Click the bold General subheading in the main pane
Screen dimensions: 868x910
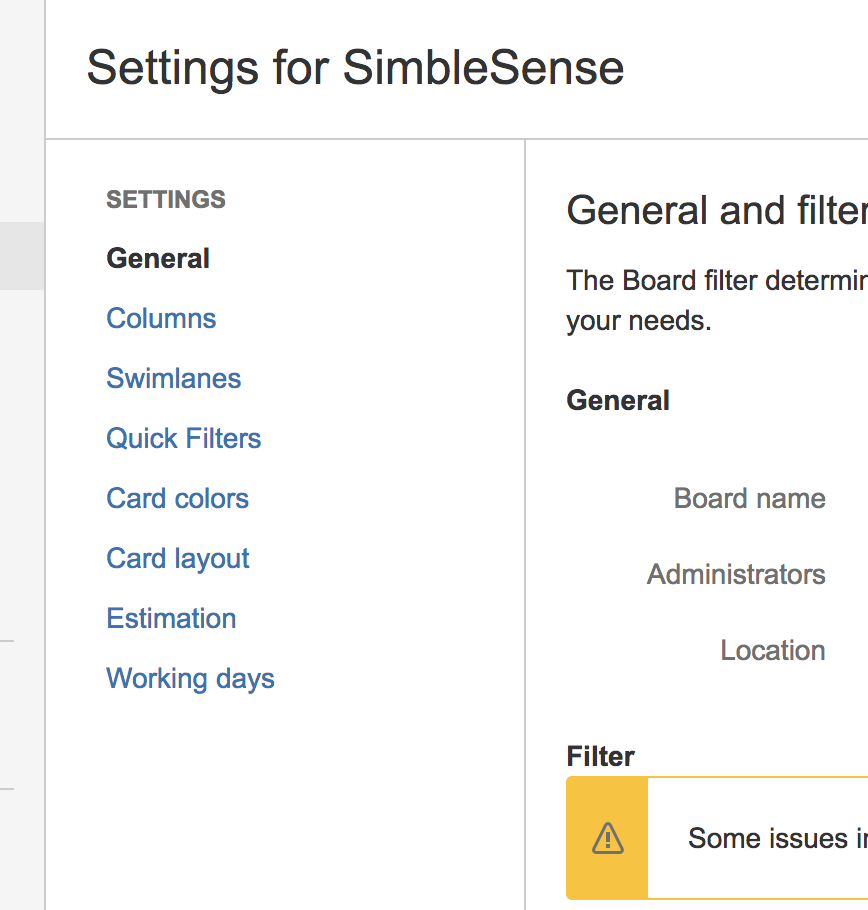coord(618,401)
